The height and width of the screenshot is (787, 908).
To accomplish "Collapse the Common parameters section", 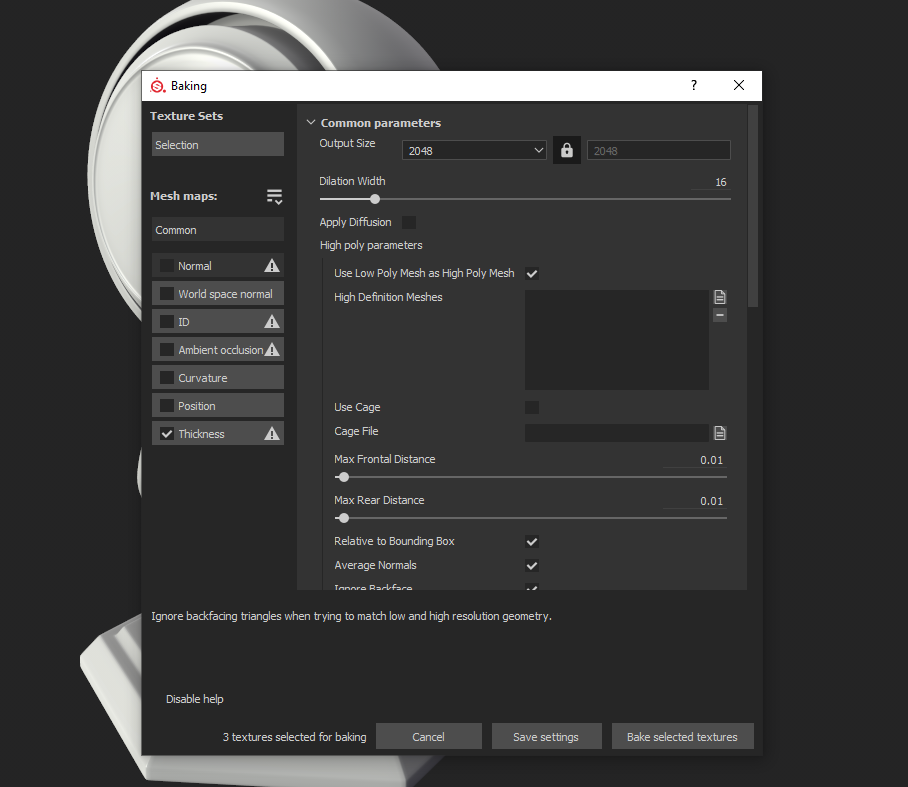I will click(x=311, y=123).
